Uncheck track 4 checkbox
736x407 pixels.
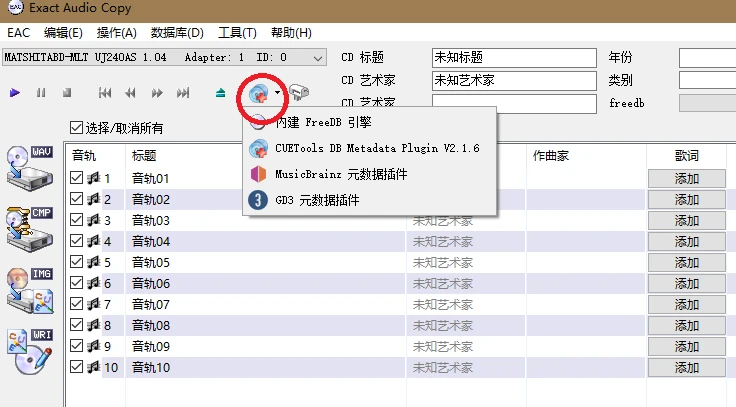(x=76, y=241)
